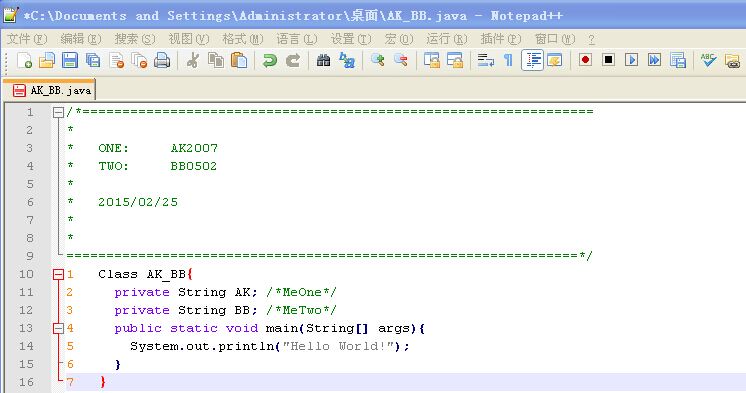This screenshot has height=393, width=746.
Task: Toggle word wrap toolbar icon
Action: coord(485,60)
